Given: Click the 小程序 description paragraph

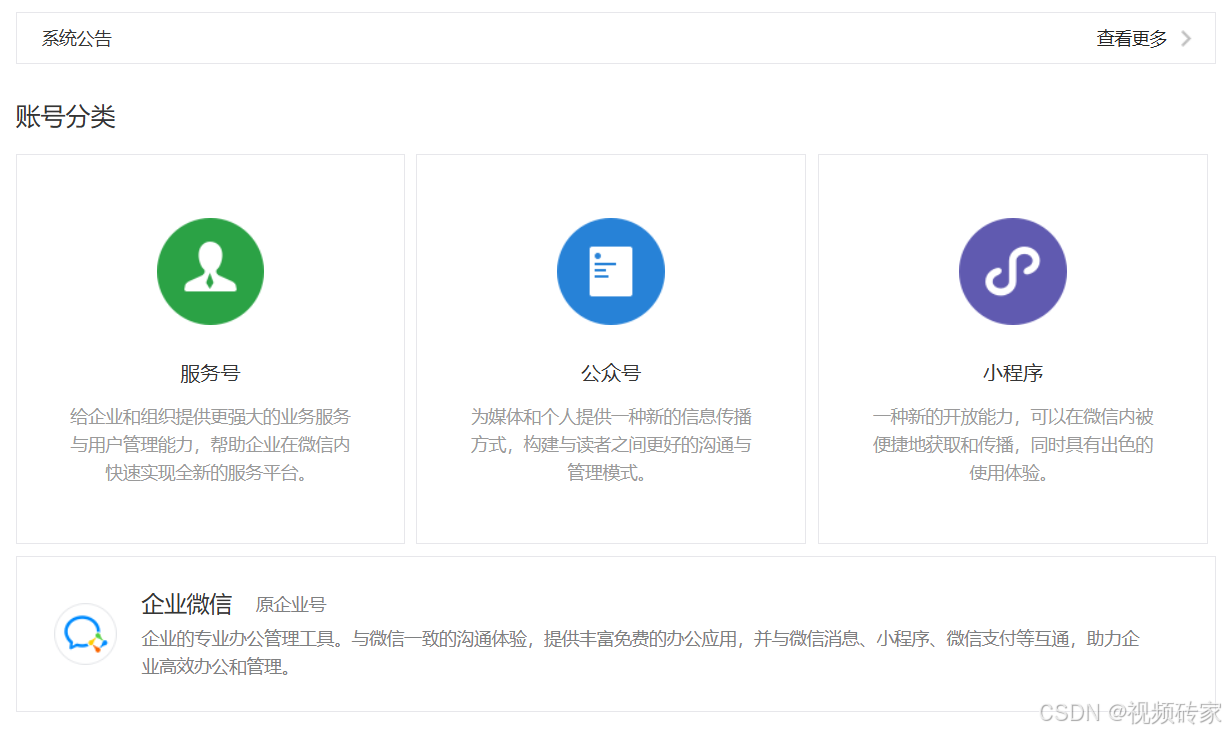Looking at the screenshot, I should [x=1013, y=445].
